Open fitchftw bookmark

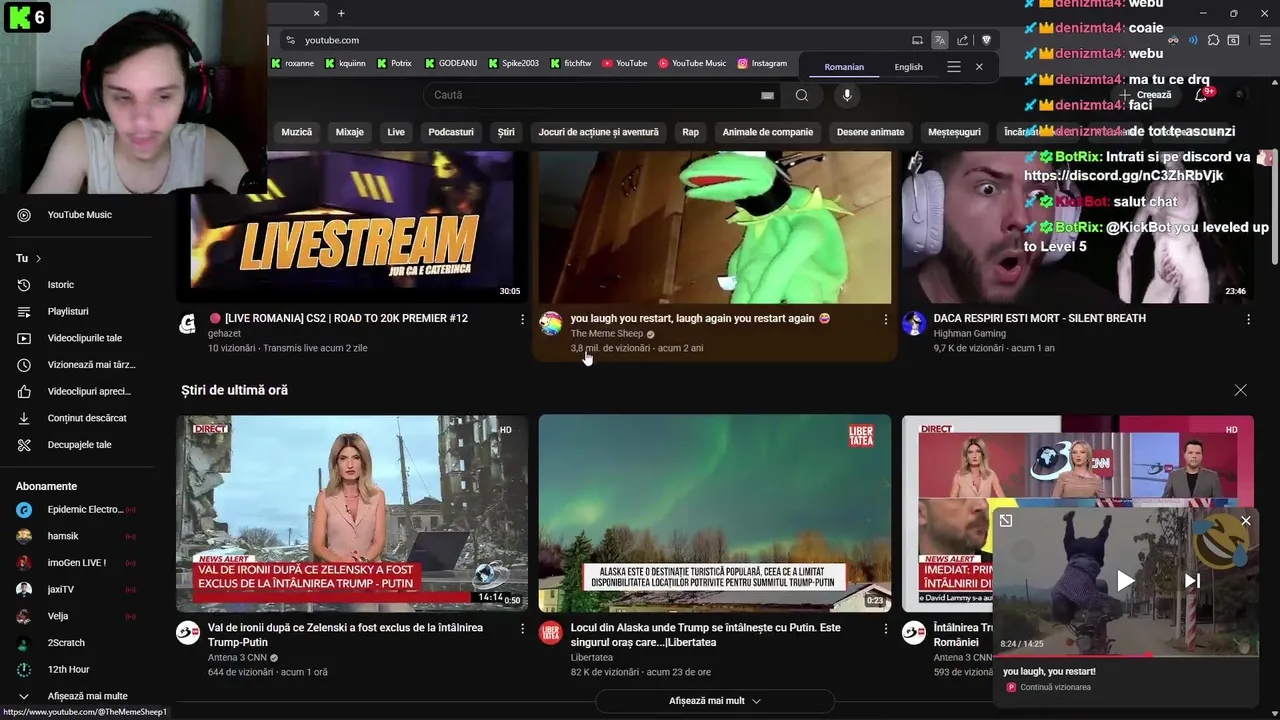click(570, 63)
